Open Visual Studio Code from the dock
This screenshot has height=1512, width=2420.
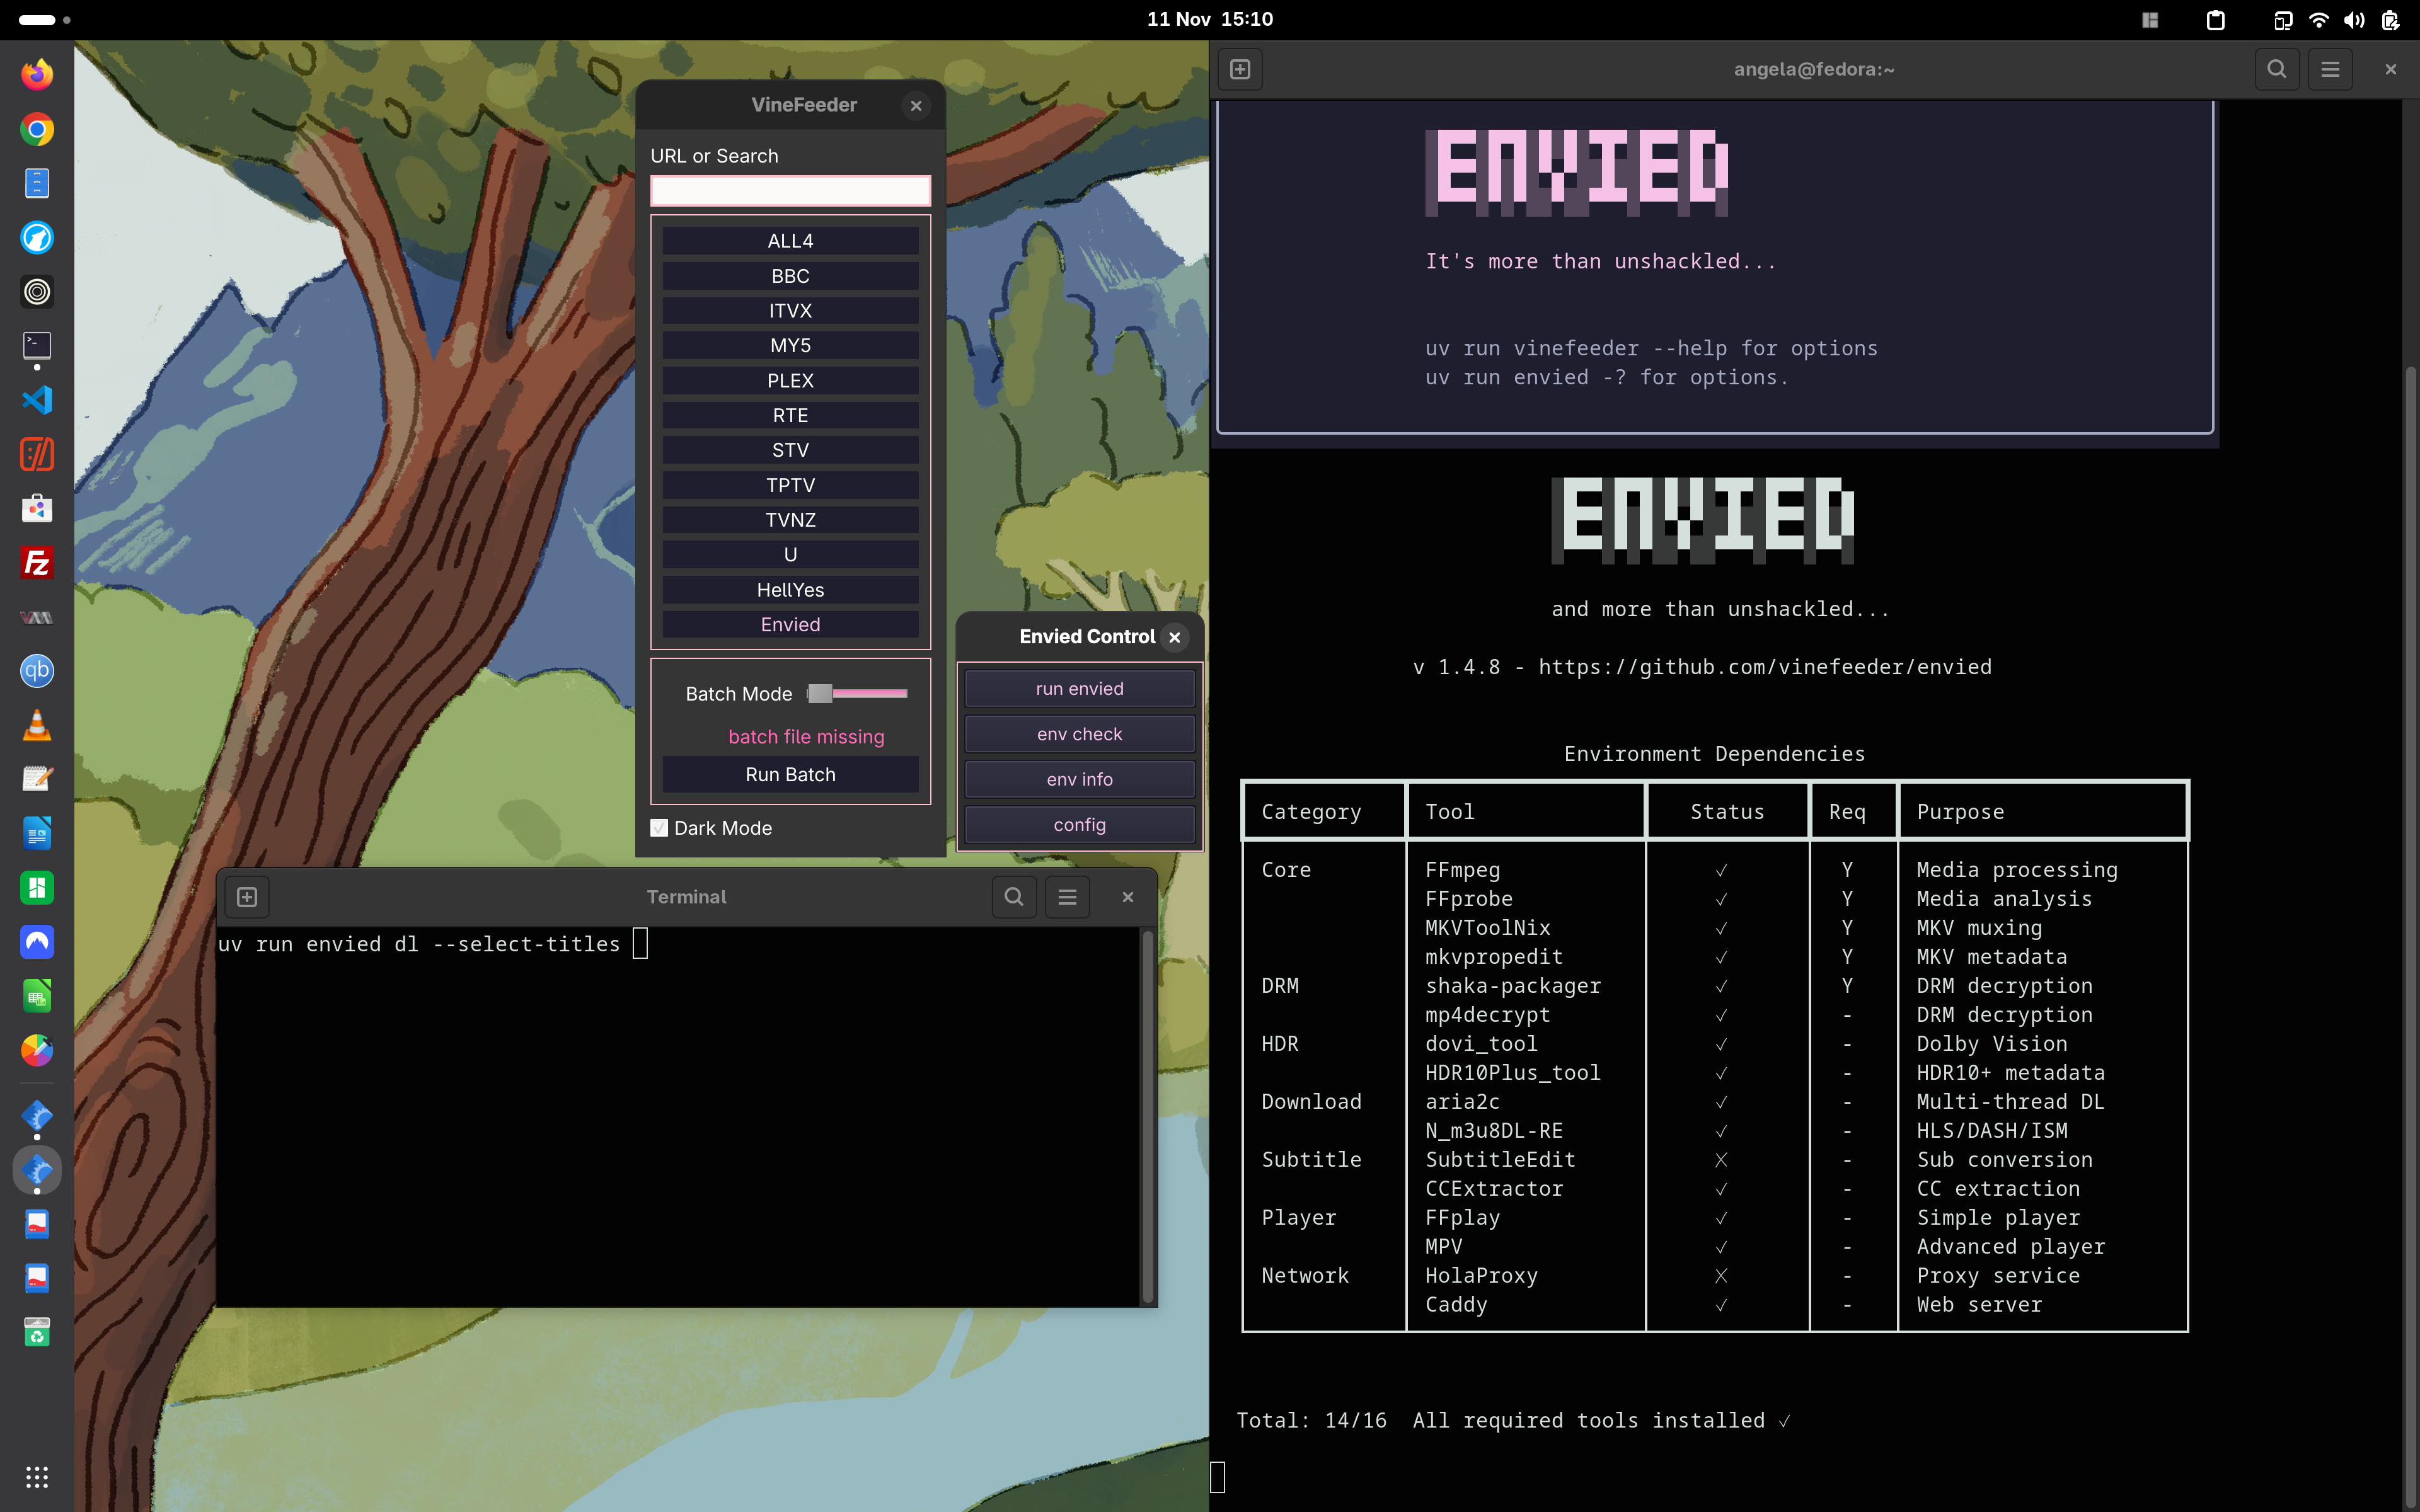click(x=37, y=400)
